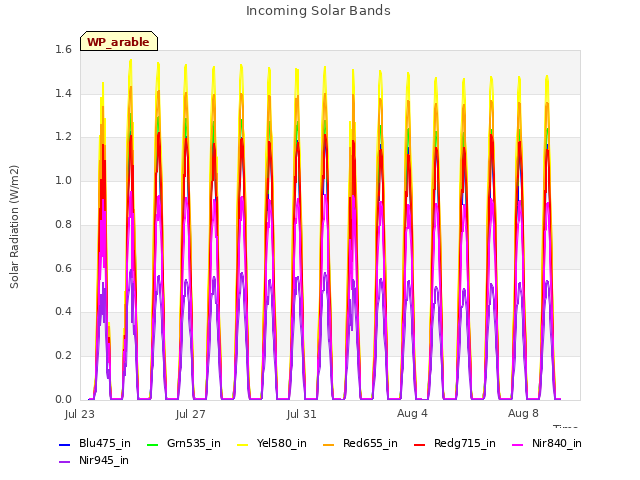Viewport: 640px width, 480px height.
Task: Click the Red655_in legend entry
Action: [x=360, y=444]
